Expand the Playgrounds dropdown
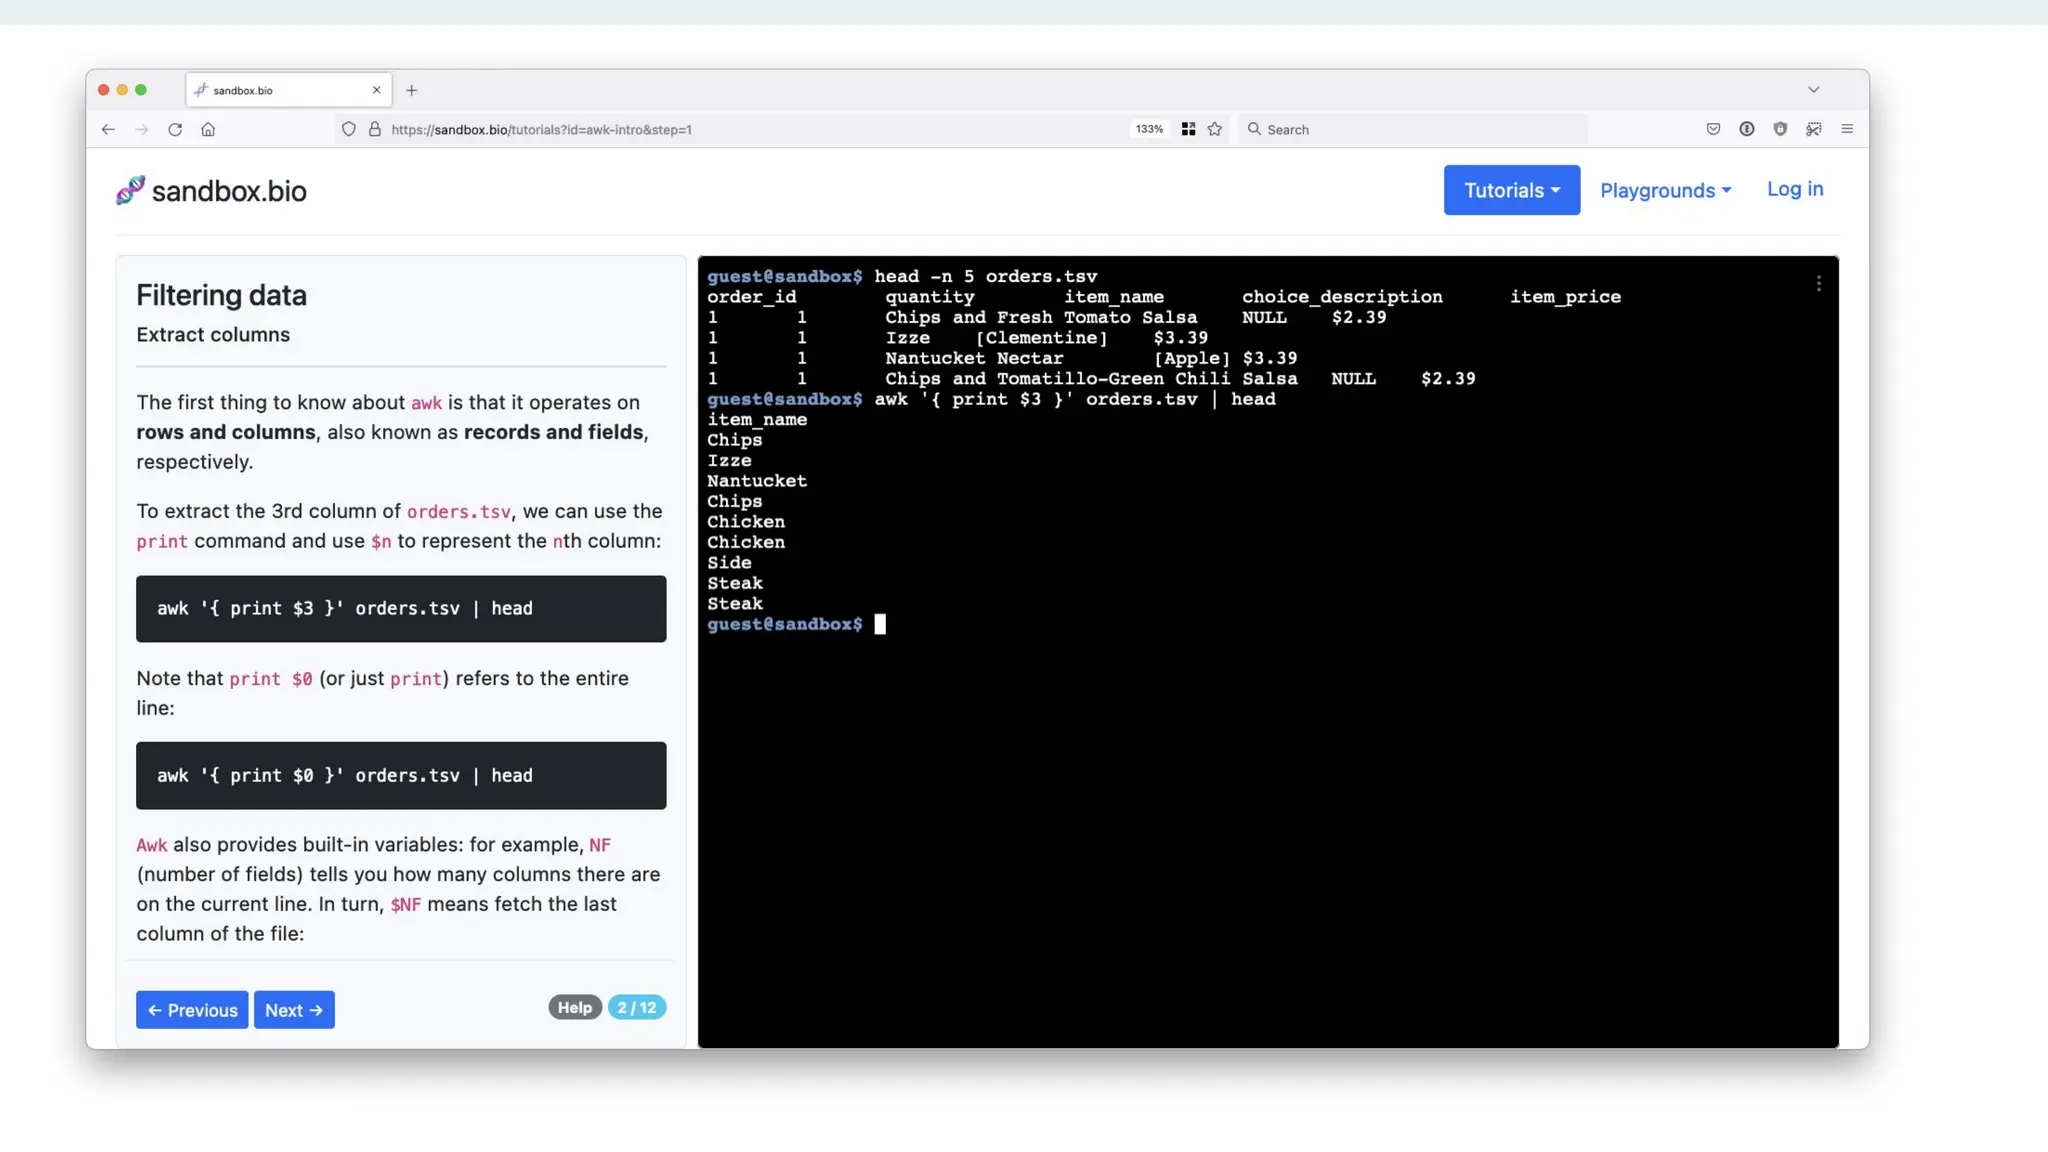This screenshot has height=1152, width=2048. (1665, 190)
